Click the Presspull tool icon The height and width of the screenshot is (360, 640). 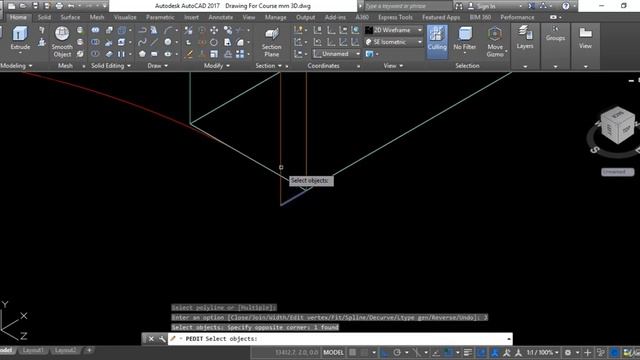(42, 42)
